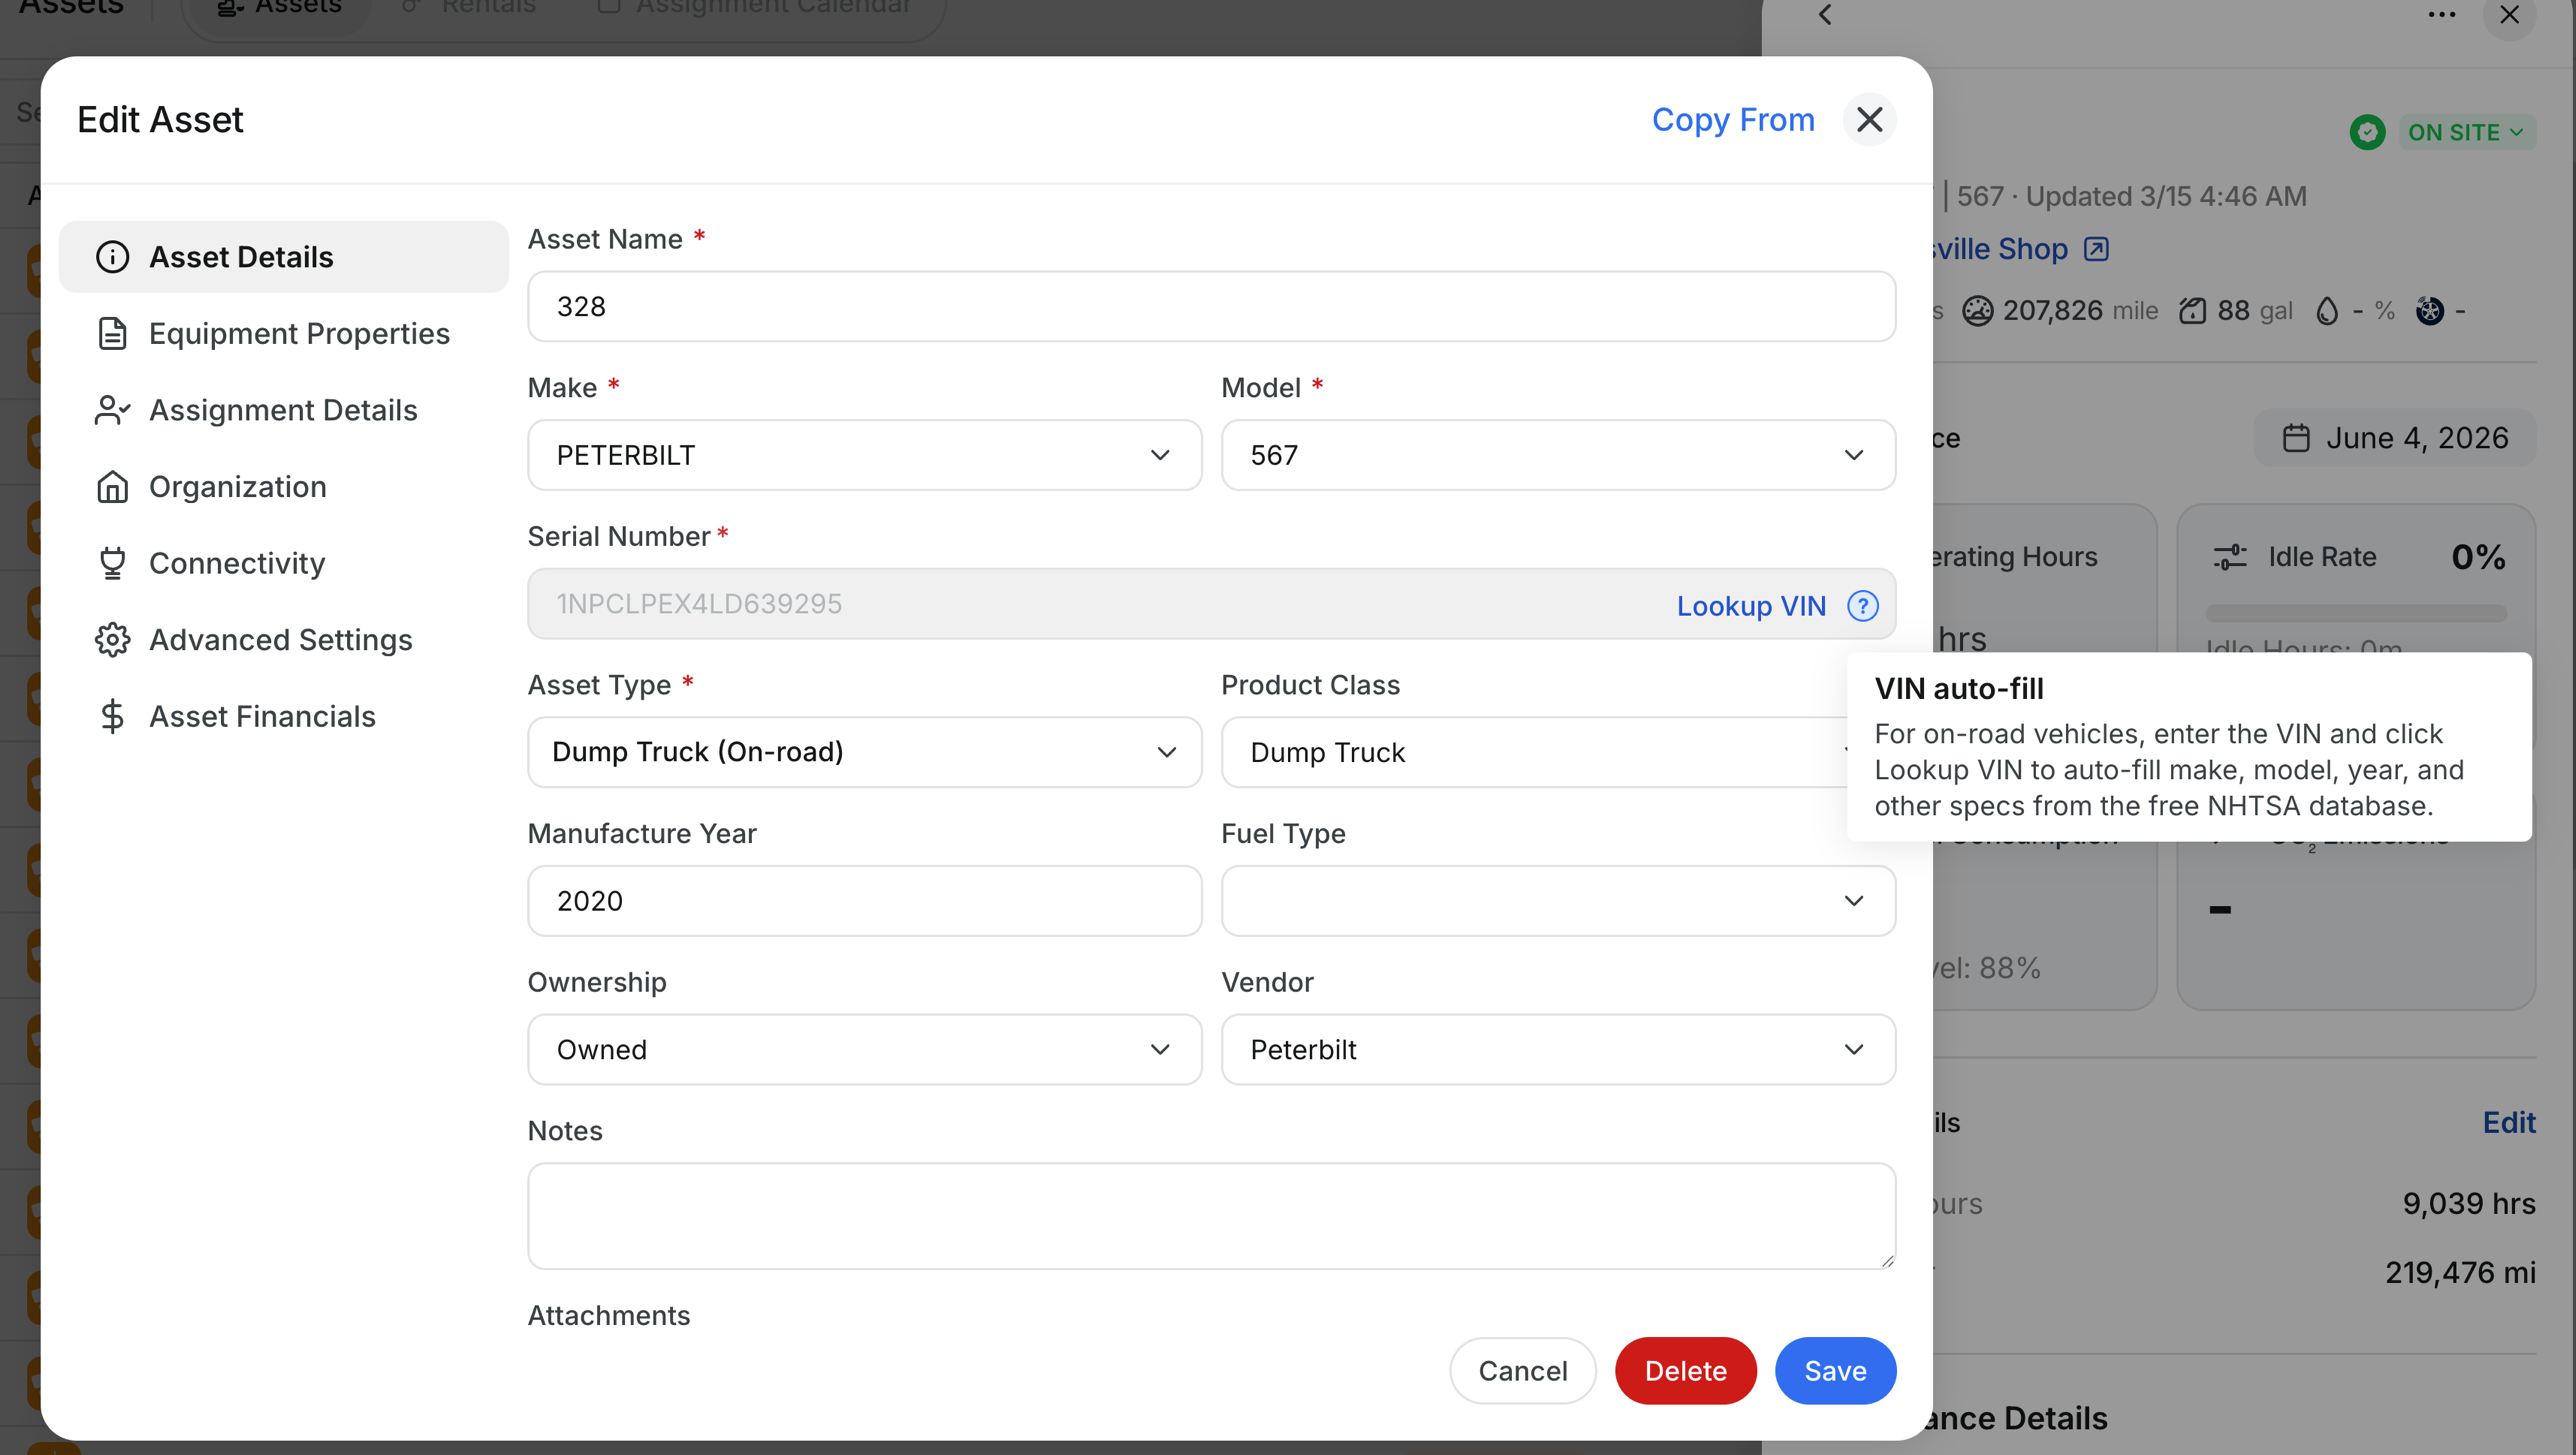Click the document icon for Equipment Properties
The image size is (2576, 1455).
tap(112, 333)
